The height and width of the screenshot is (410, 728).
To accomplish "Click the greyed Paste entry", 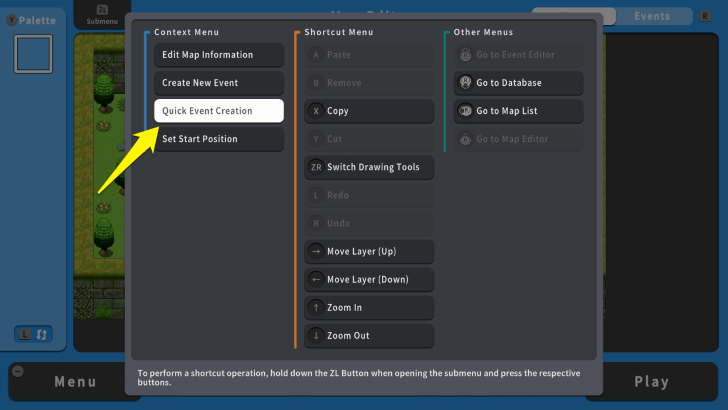I will 369,55.
